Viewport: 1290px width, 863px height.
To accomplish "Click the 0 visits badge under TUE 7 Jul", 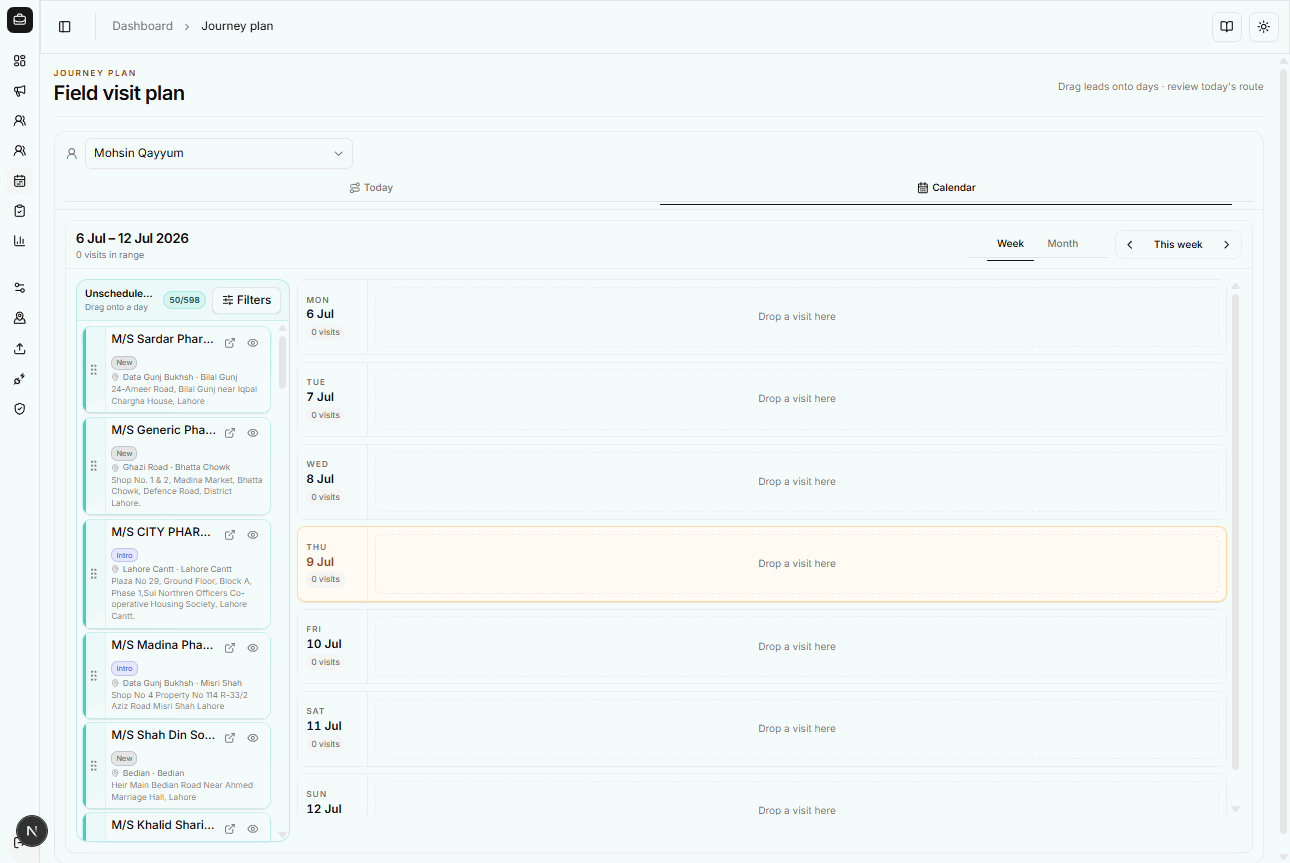I will pyautogui.click(x=325, y=415).
